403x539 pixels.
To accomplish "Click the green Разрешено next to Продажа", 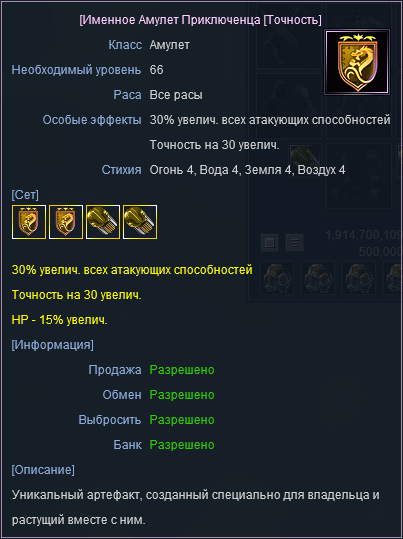I will (182, 370).
